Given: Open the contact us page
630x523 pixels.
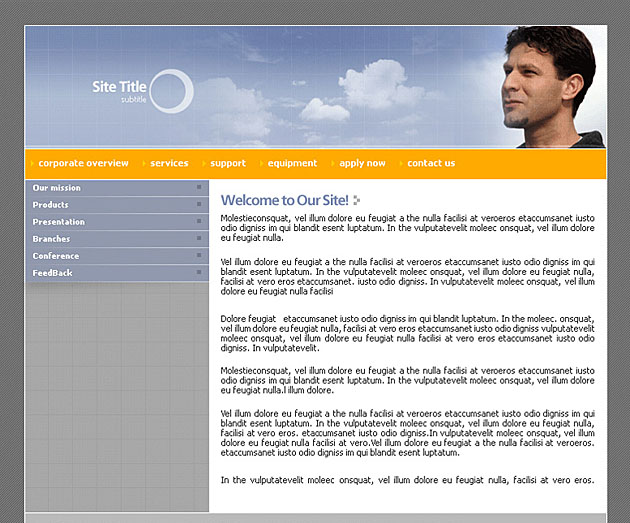Looking at the screenshot, I should click(x=431, y=163).
